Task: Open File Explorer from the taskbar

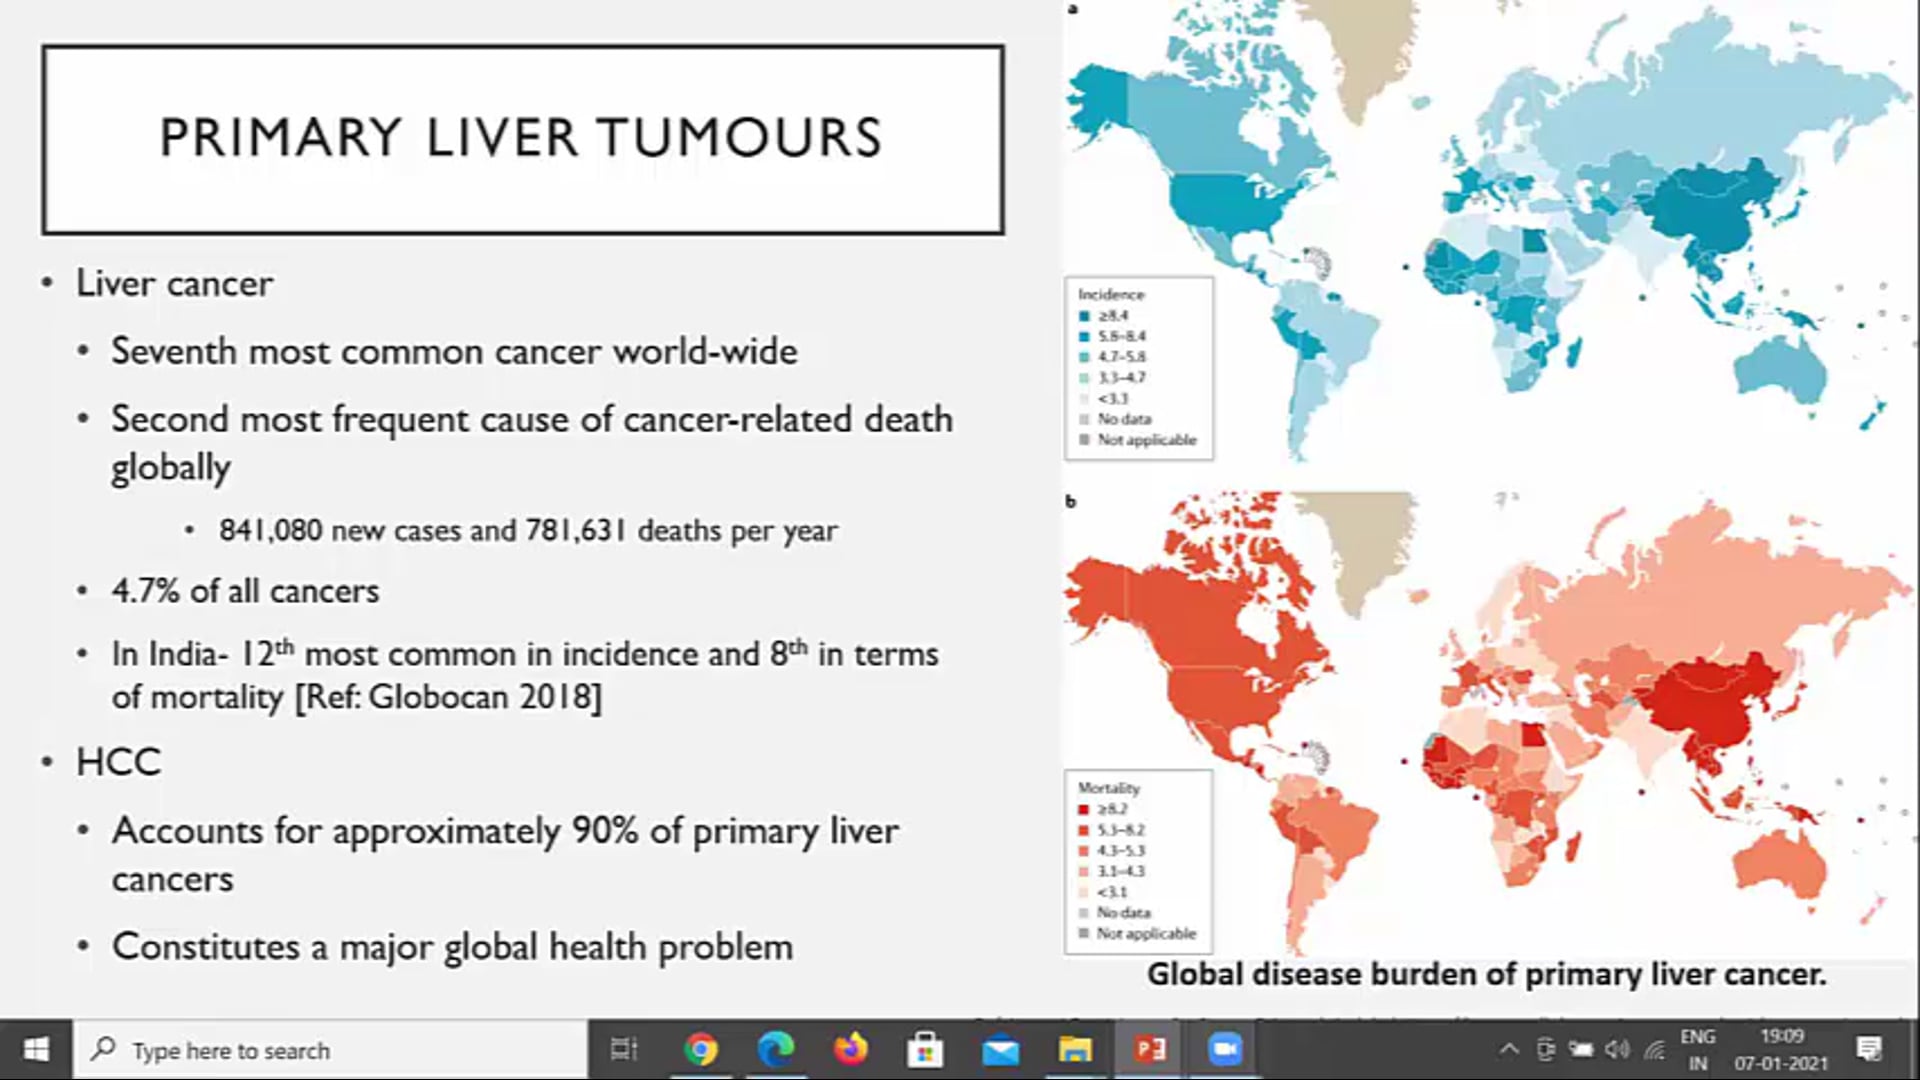Action: 1074,1050
